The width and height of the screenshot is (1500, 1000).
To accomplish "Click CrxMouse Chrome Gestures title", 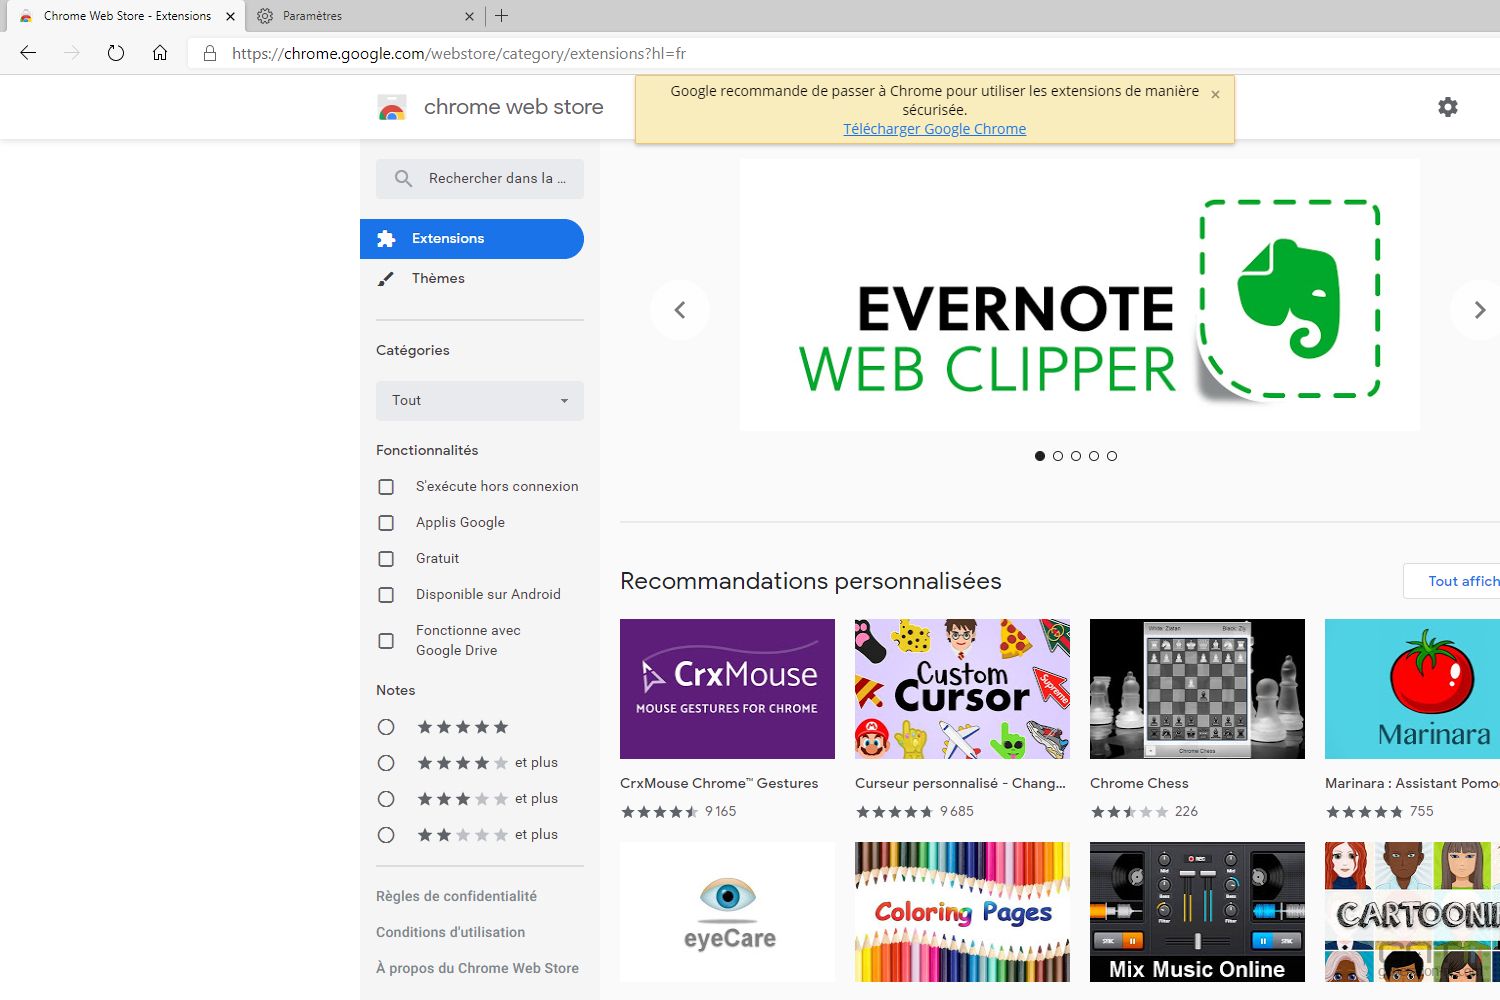I will click(x=719, y=783).
